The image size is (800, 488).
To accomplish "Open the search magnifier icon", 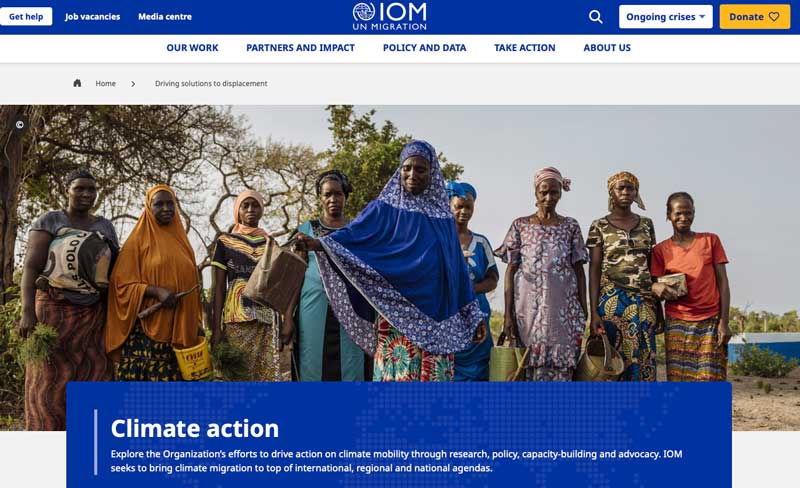I will pyautogui.click(x=595, y=17).
